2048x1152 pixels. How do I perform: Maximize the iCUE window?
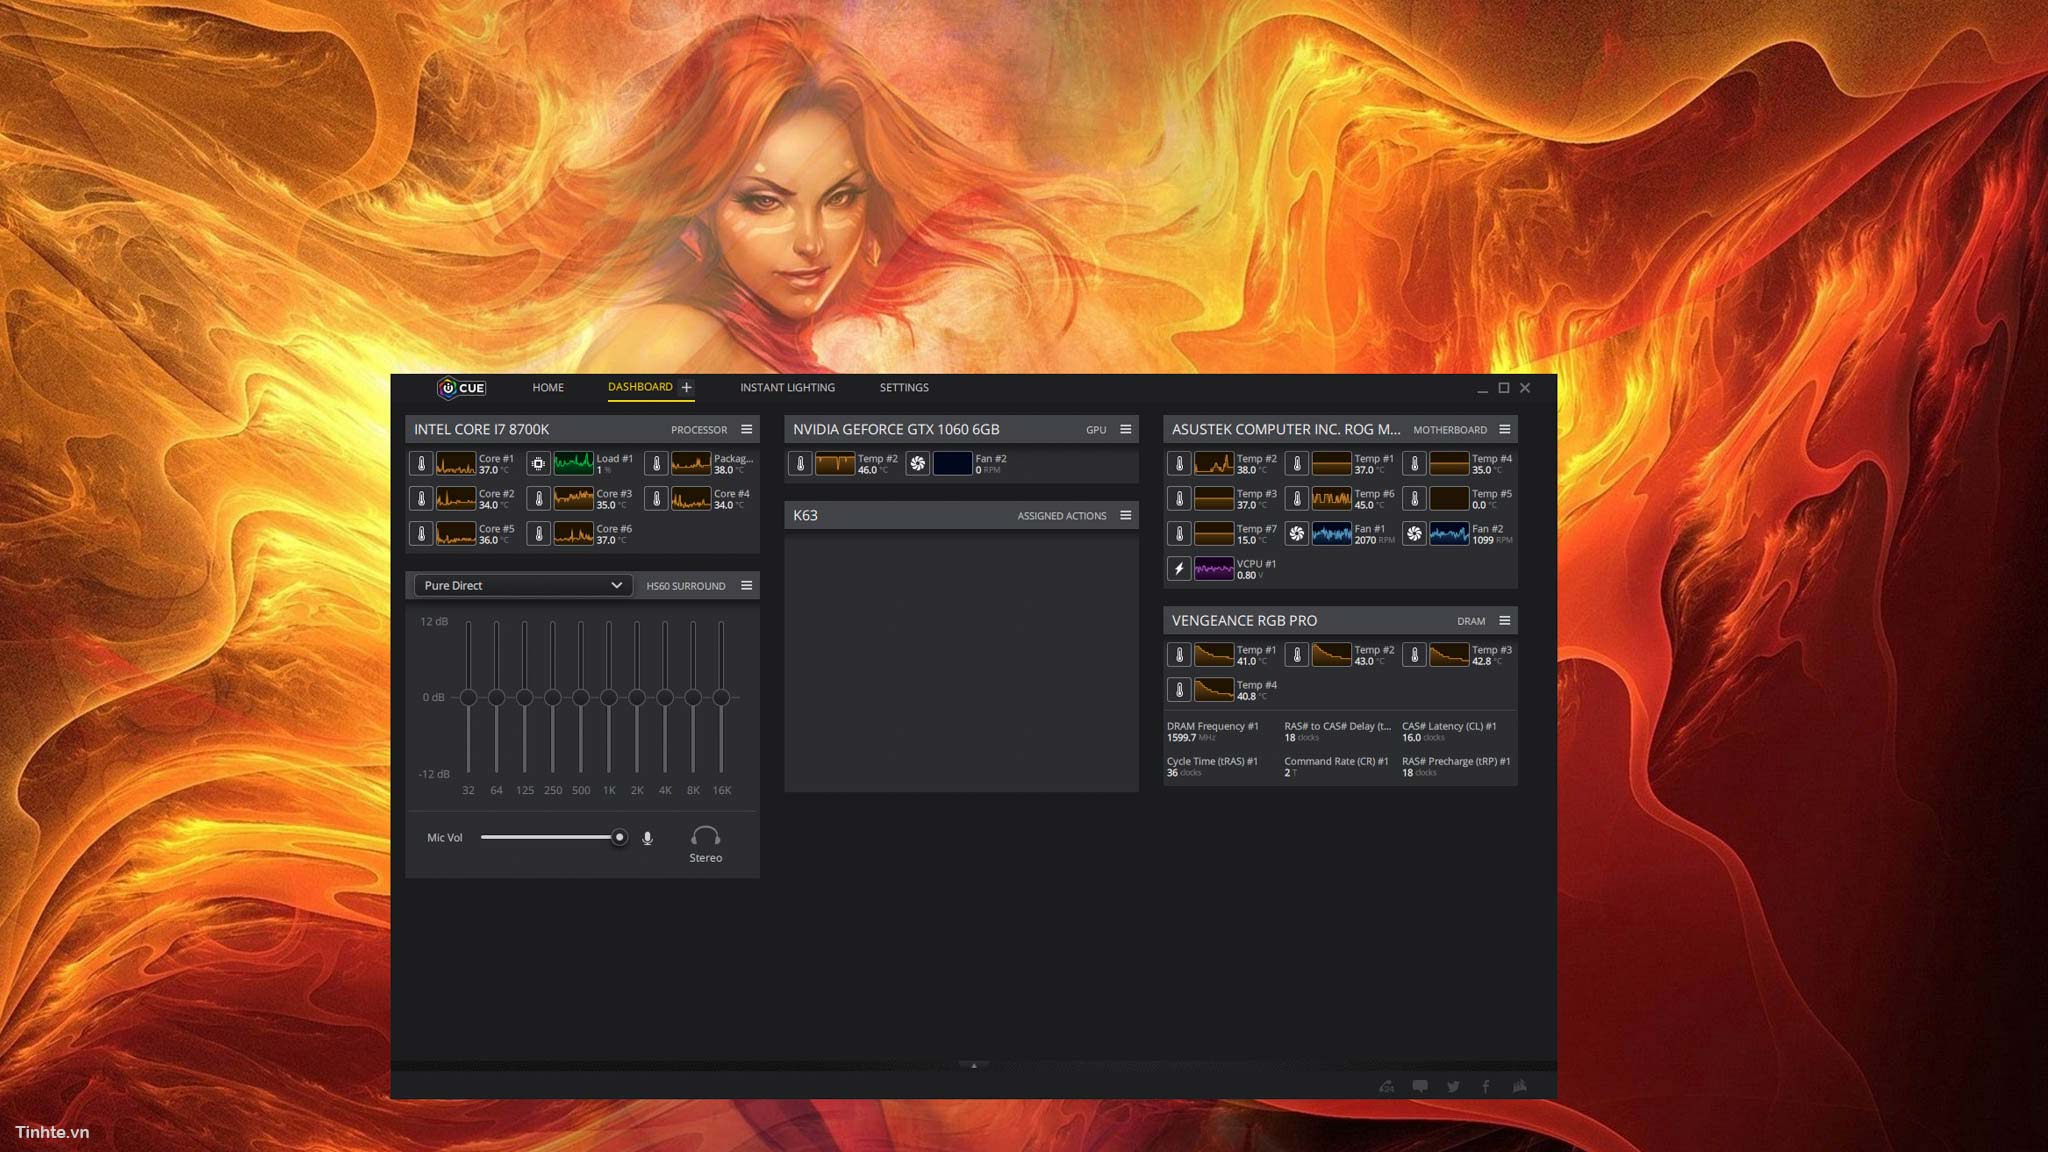pyautogui.click(x=1503, y=388)
